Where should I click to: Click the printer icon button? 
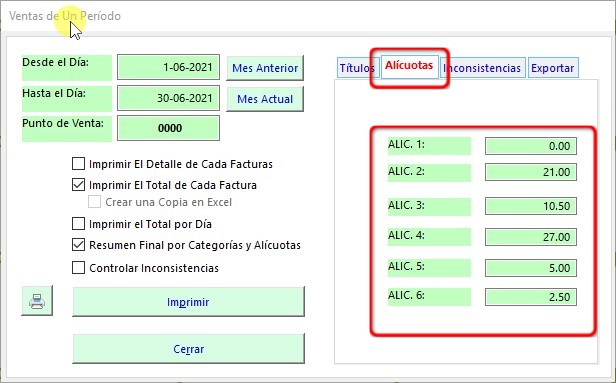[x=37, y=301]
